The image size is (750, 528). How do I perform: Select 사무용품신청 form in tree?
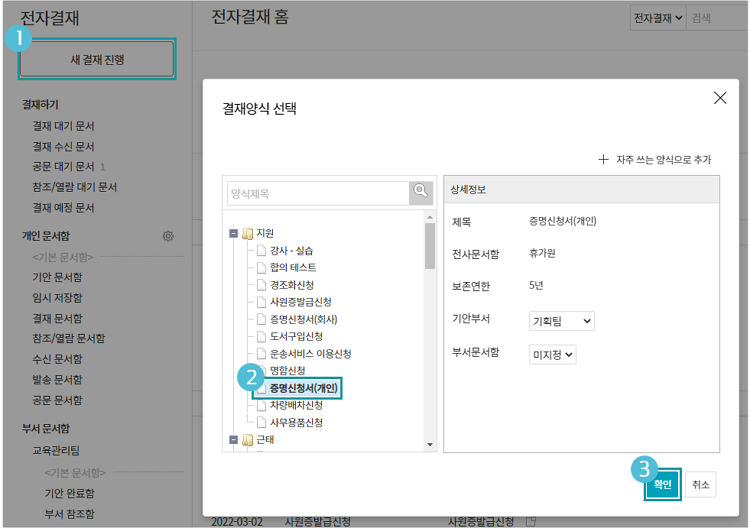click(296, 422)
